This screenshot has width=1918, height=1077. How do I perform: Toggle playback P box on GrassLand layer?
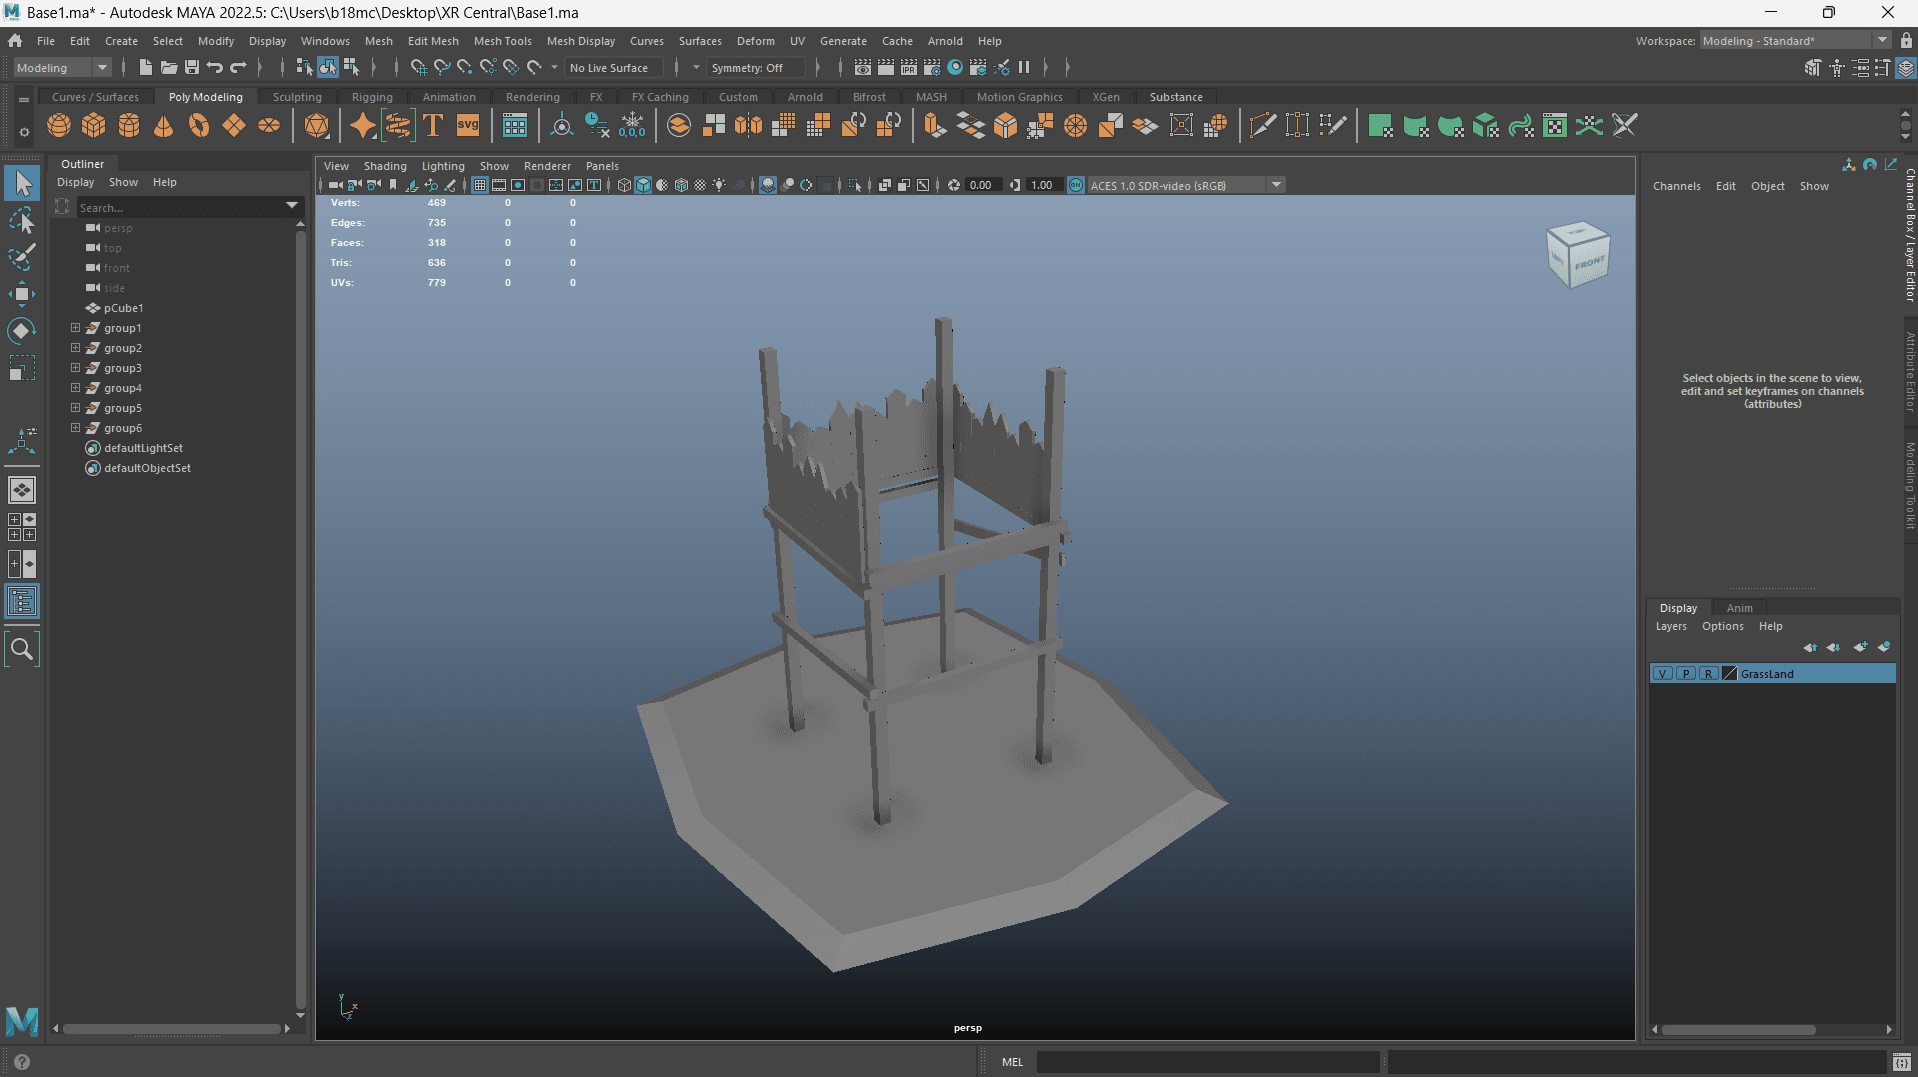(1686, 674)
